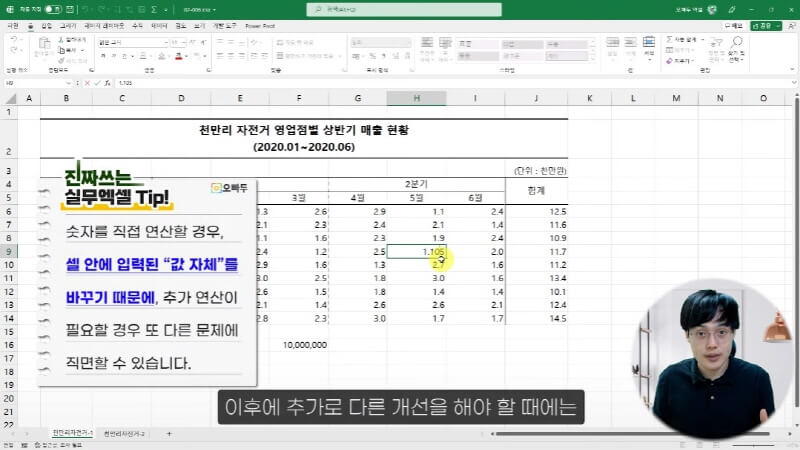This screenshot has width=800, height=450.
Task: Open the 파일 (File) tab
Action: click(13, 26)
